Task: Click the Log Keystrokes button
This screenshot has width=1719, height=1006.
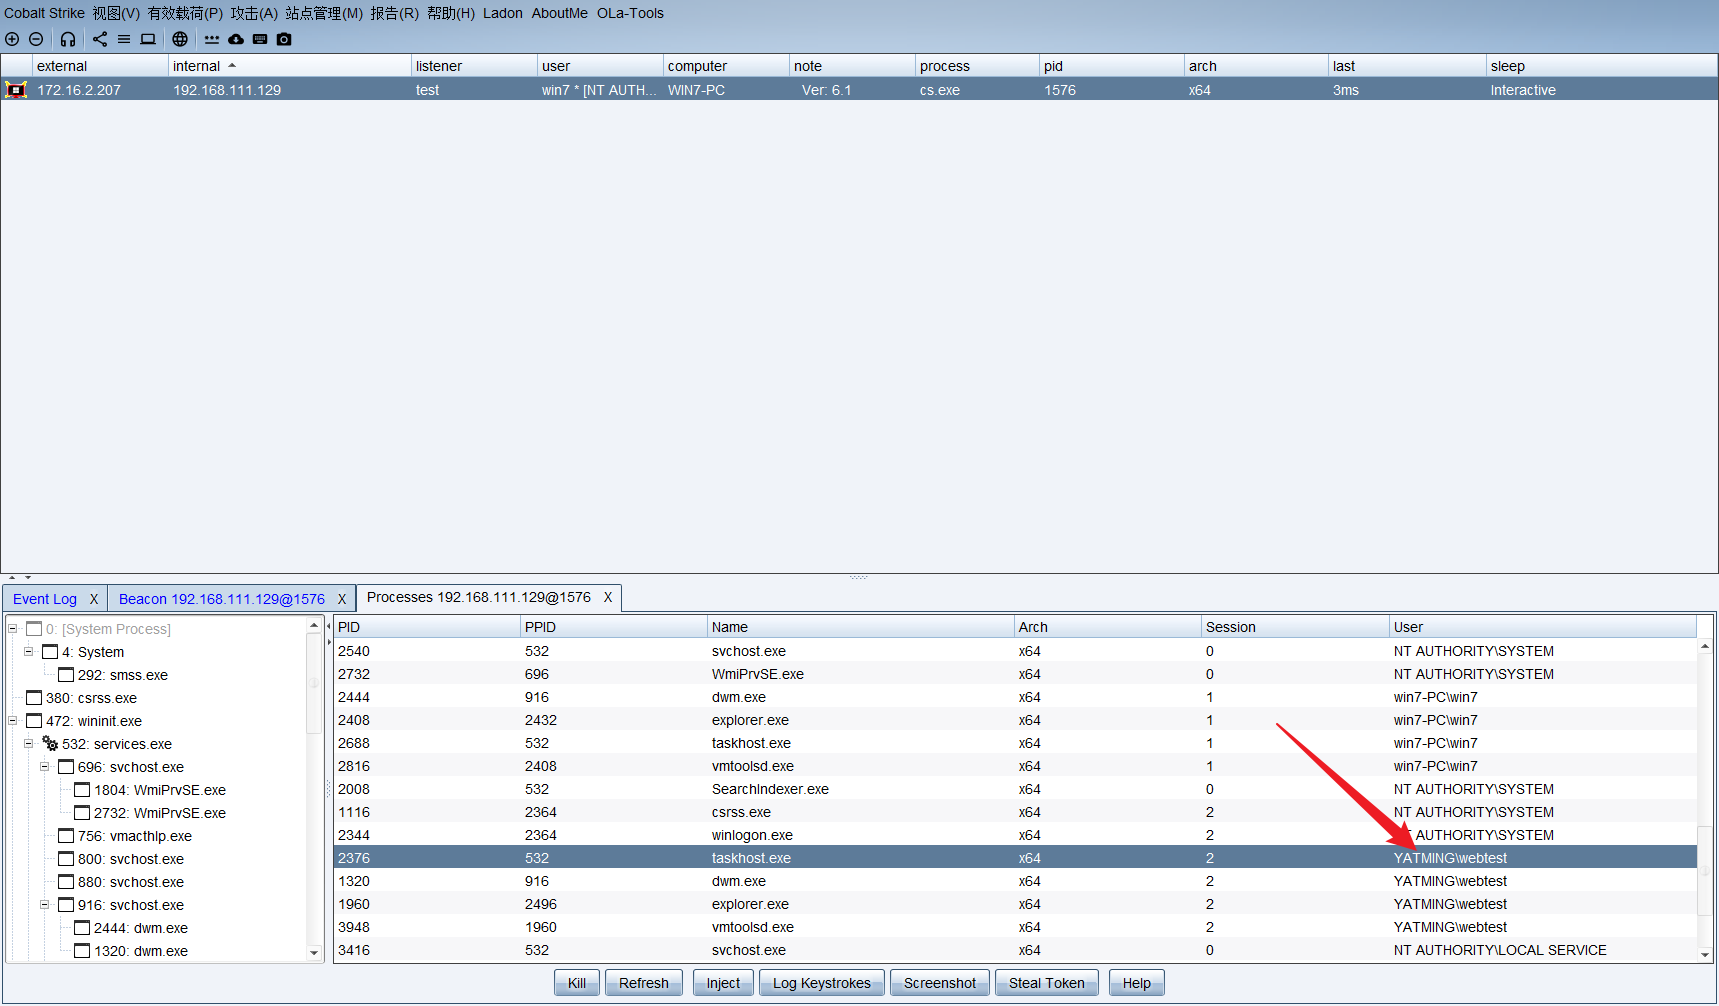Action: point(822,983)
